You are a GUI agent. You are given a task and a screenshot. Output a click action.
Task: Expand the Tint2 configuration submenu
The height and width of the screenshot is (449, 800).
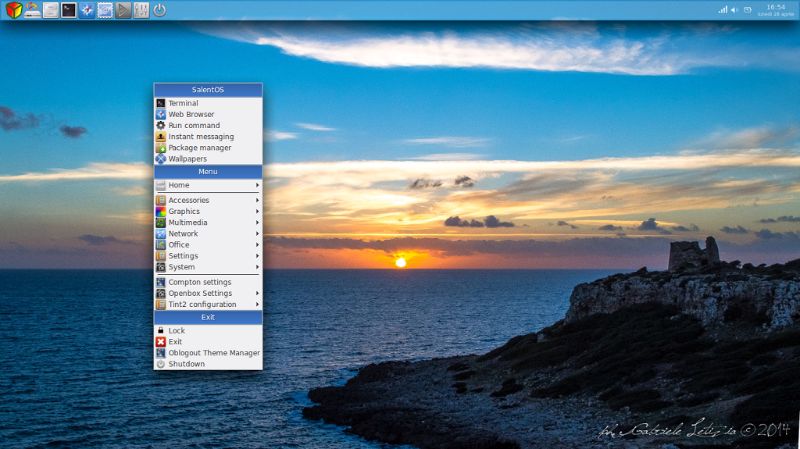click(x=208, y=304)
